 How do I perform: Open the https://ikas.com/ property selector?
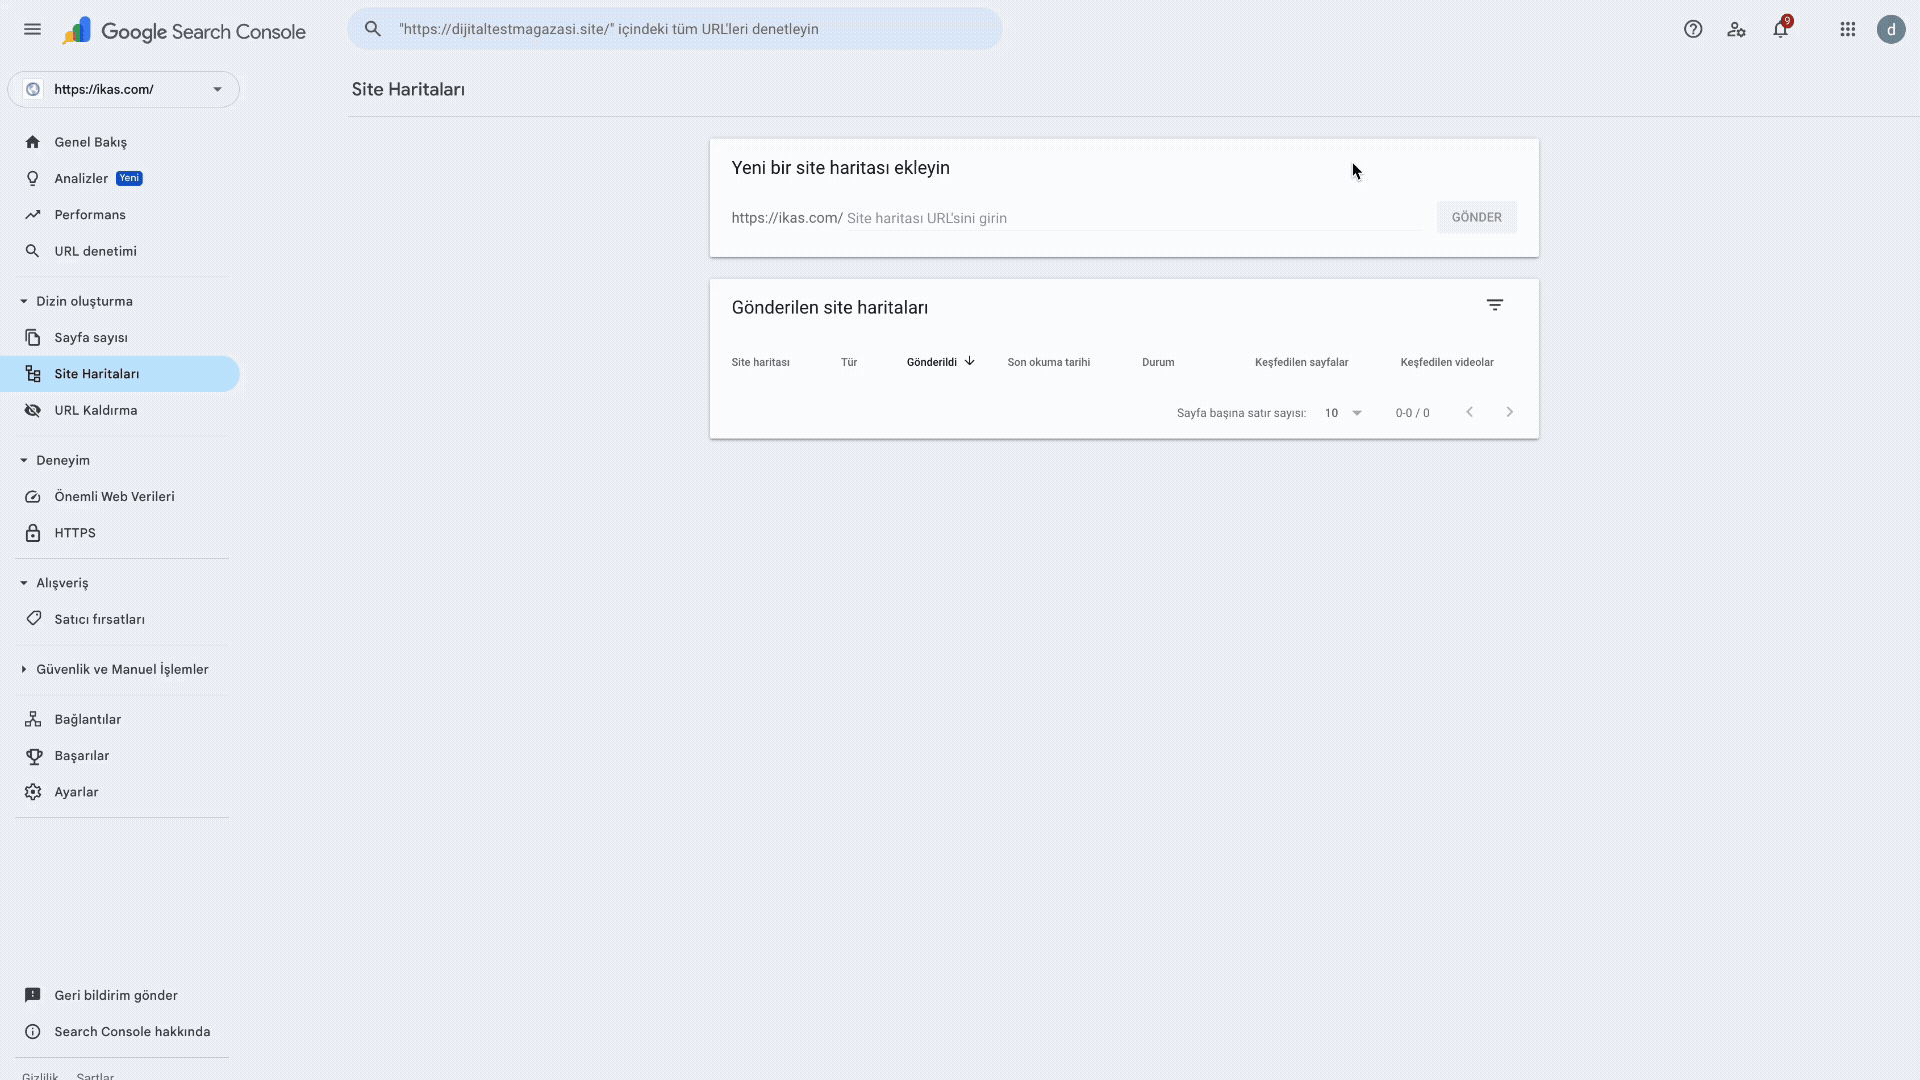coord(123,89)
